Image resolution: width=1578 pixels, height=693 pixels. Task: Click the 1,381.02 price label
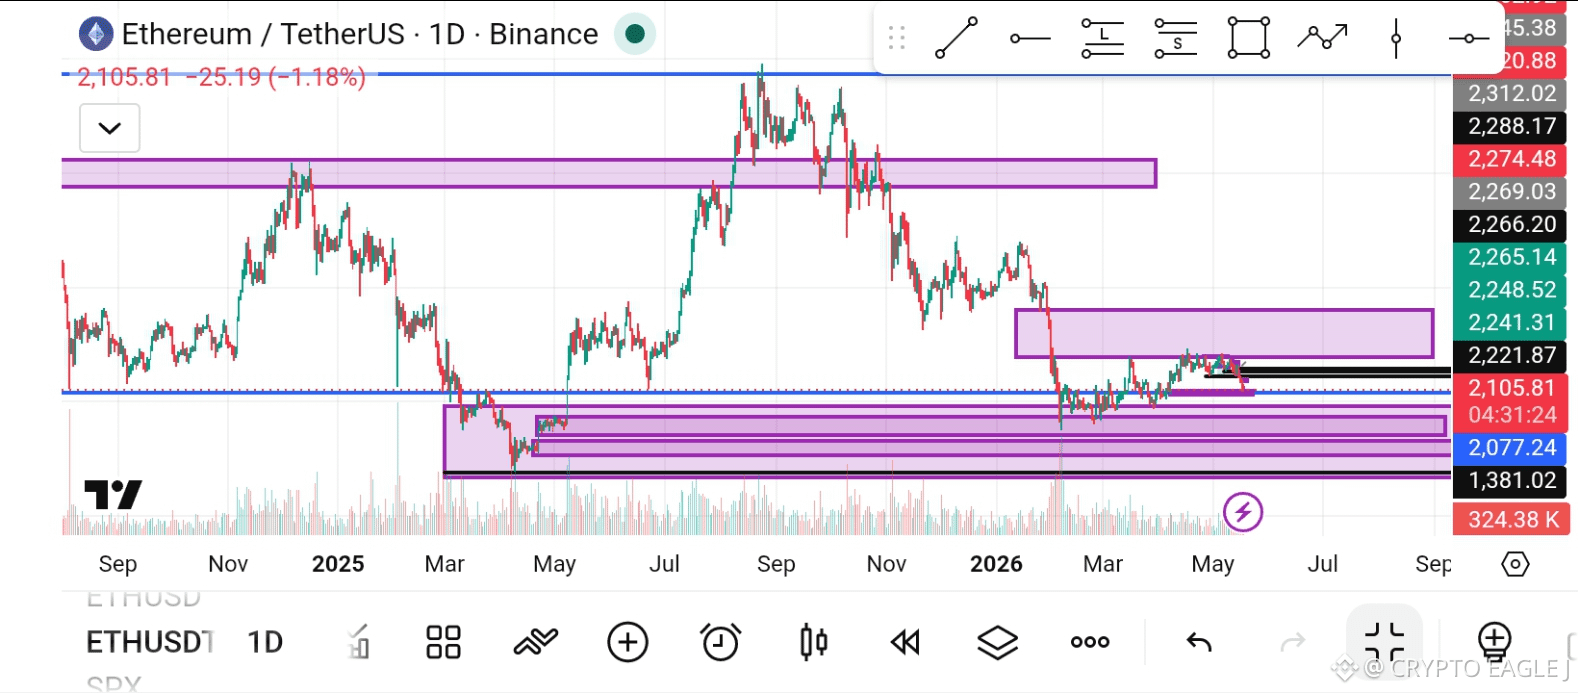pos(1511,480)
